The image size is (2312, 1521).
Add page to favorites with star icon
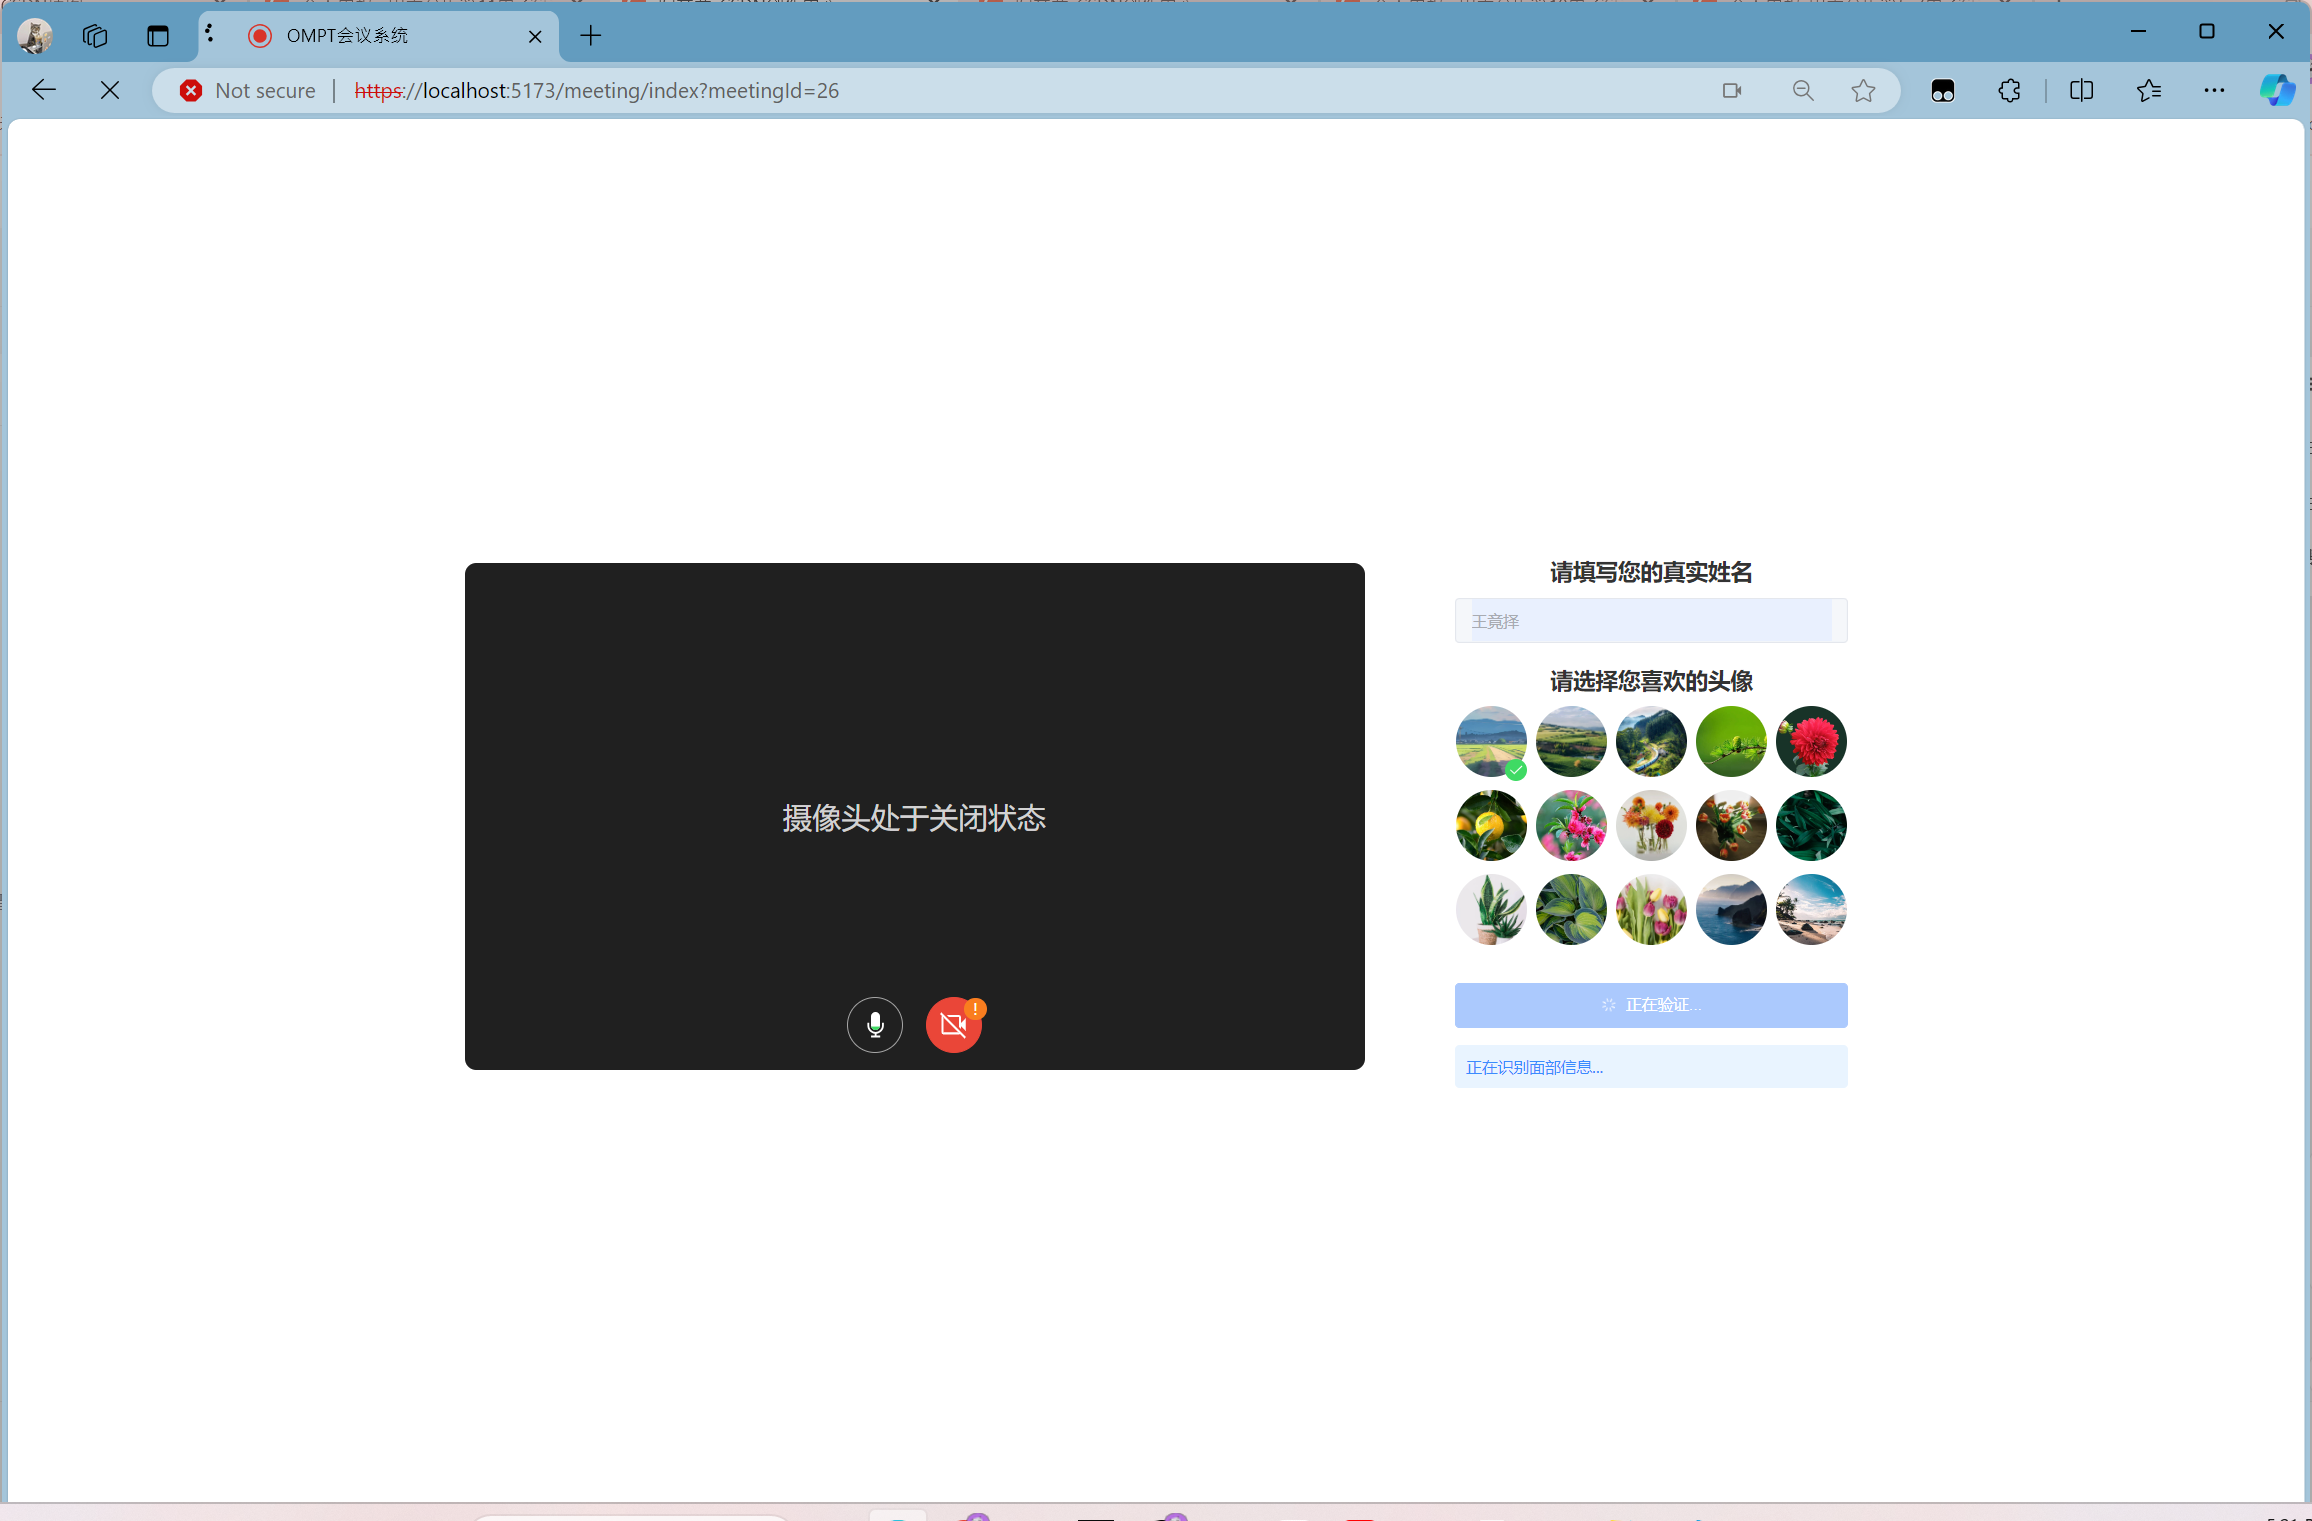1862,91
